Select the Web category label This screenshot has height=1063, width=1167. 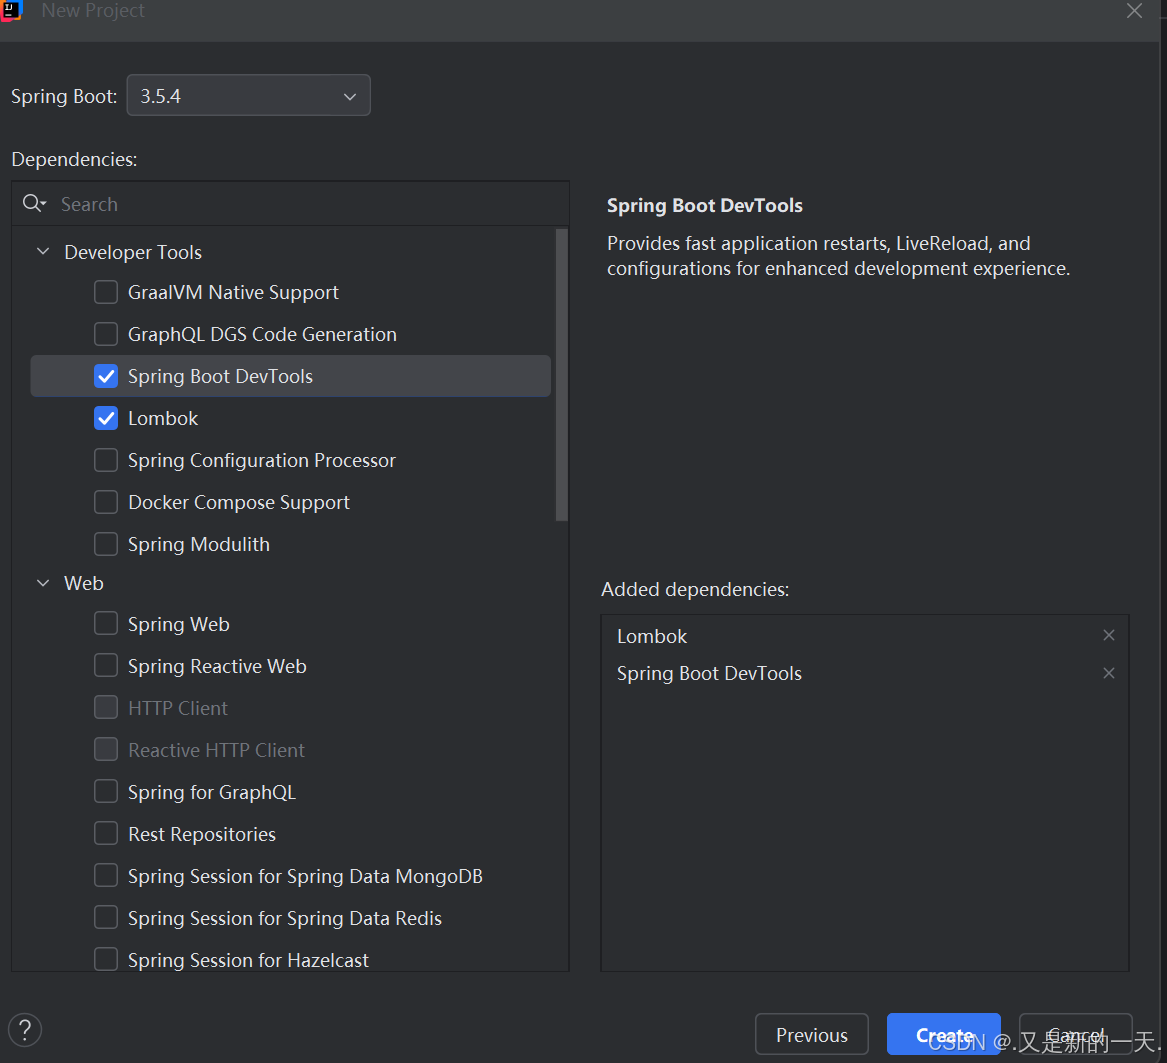[83, 584]
